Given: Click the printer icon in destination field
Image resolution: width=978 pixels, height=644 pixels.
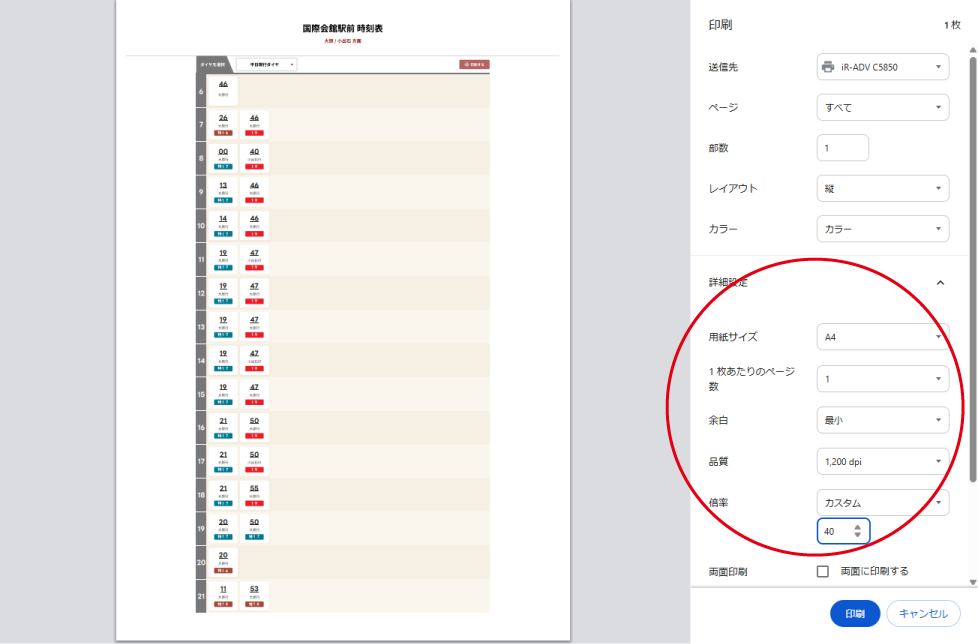Looking at the screenshot, I should click(x=828, y=67).
